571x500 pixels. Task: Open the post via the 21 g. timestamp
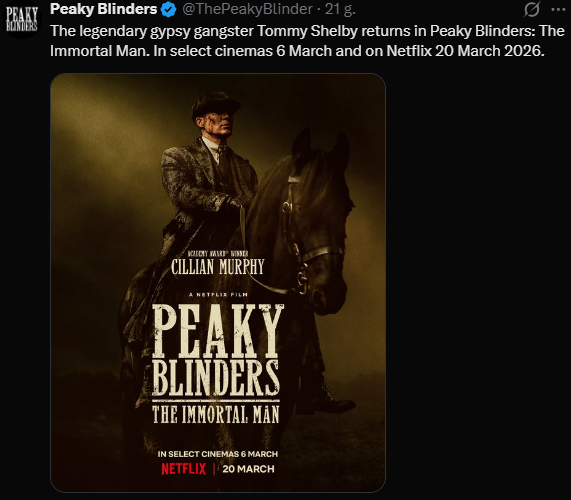(x=340, y=9)
